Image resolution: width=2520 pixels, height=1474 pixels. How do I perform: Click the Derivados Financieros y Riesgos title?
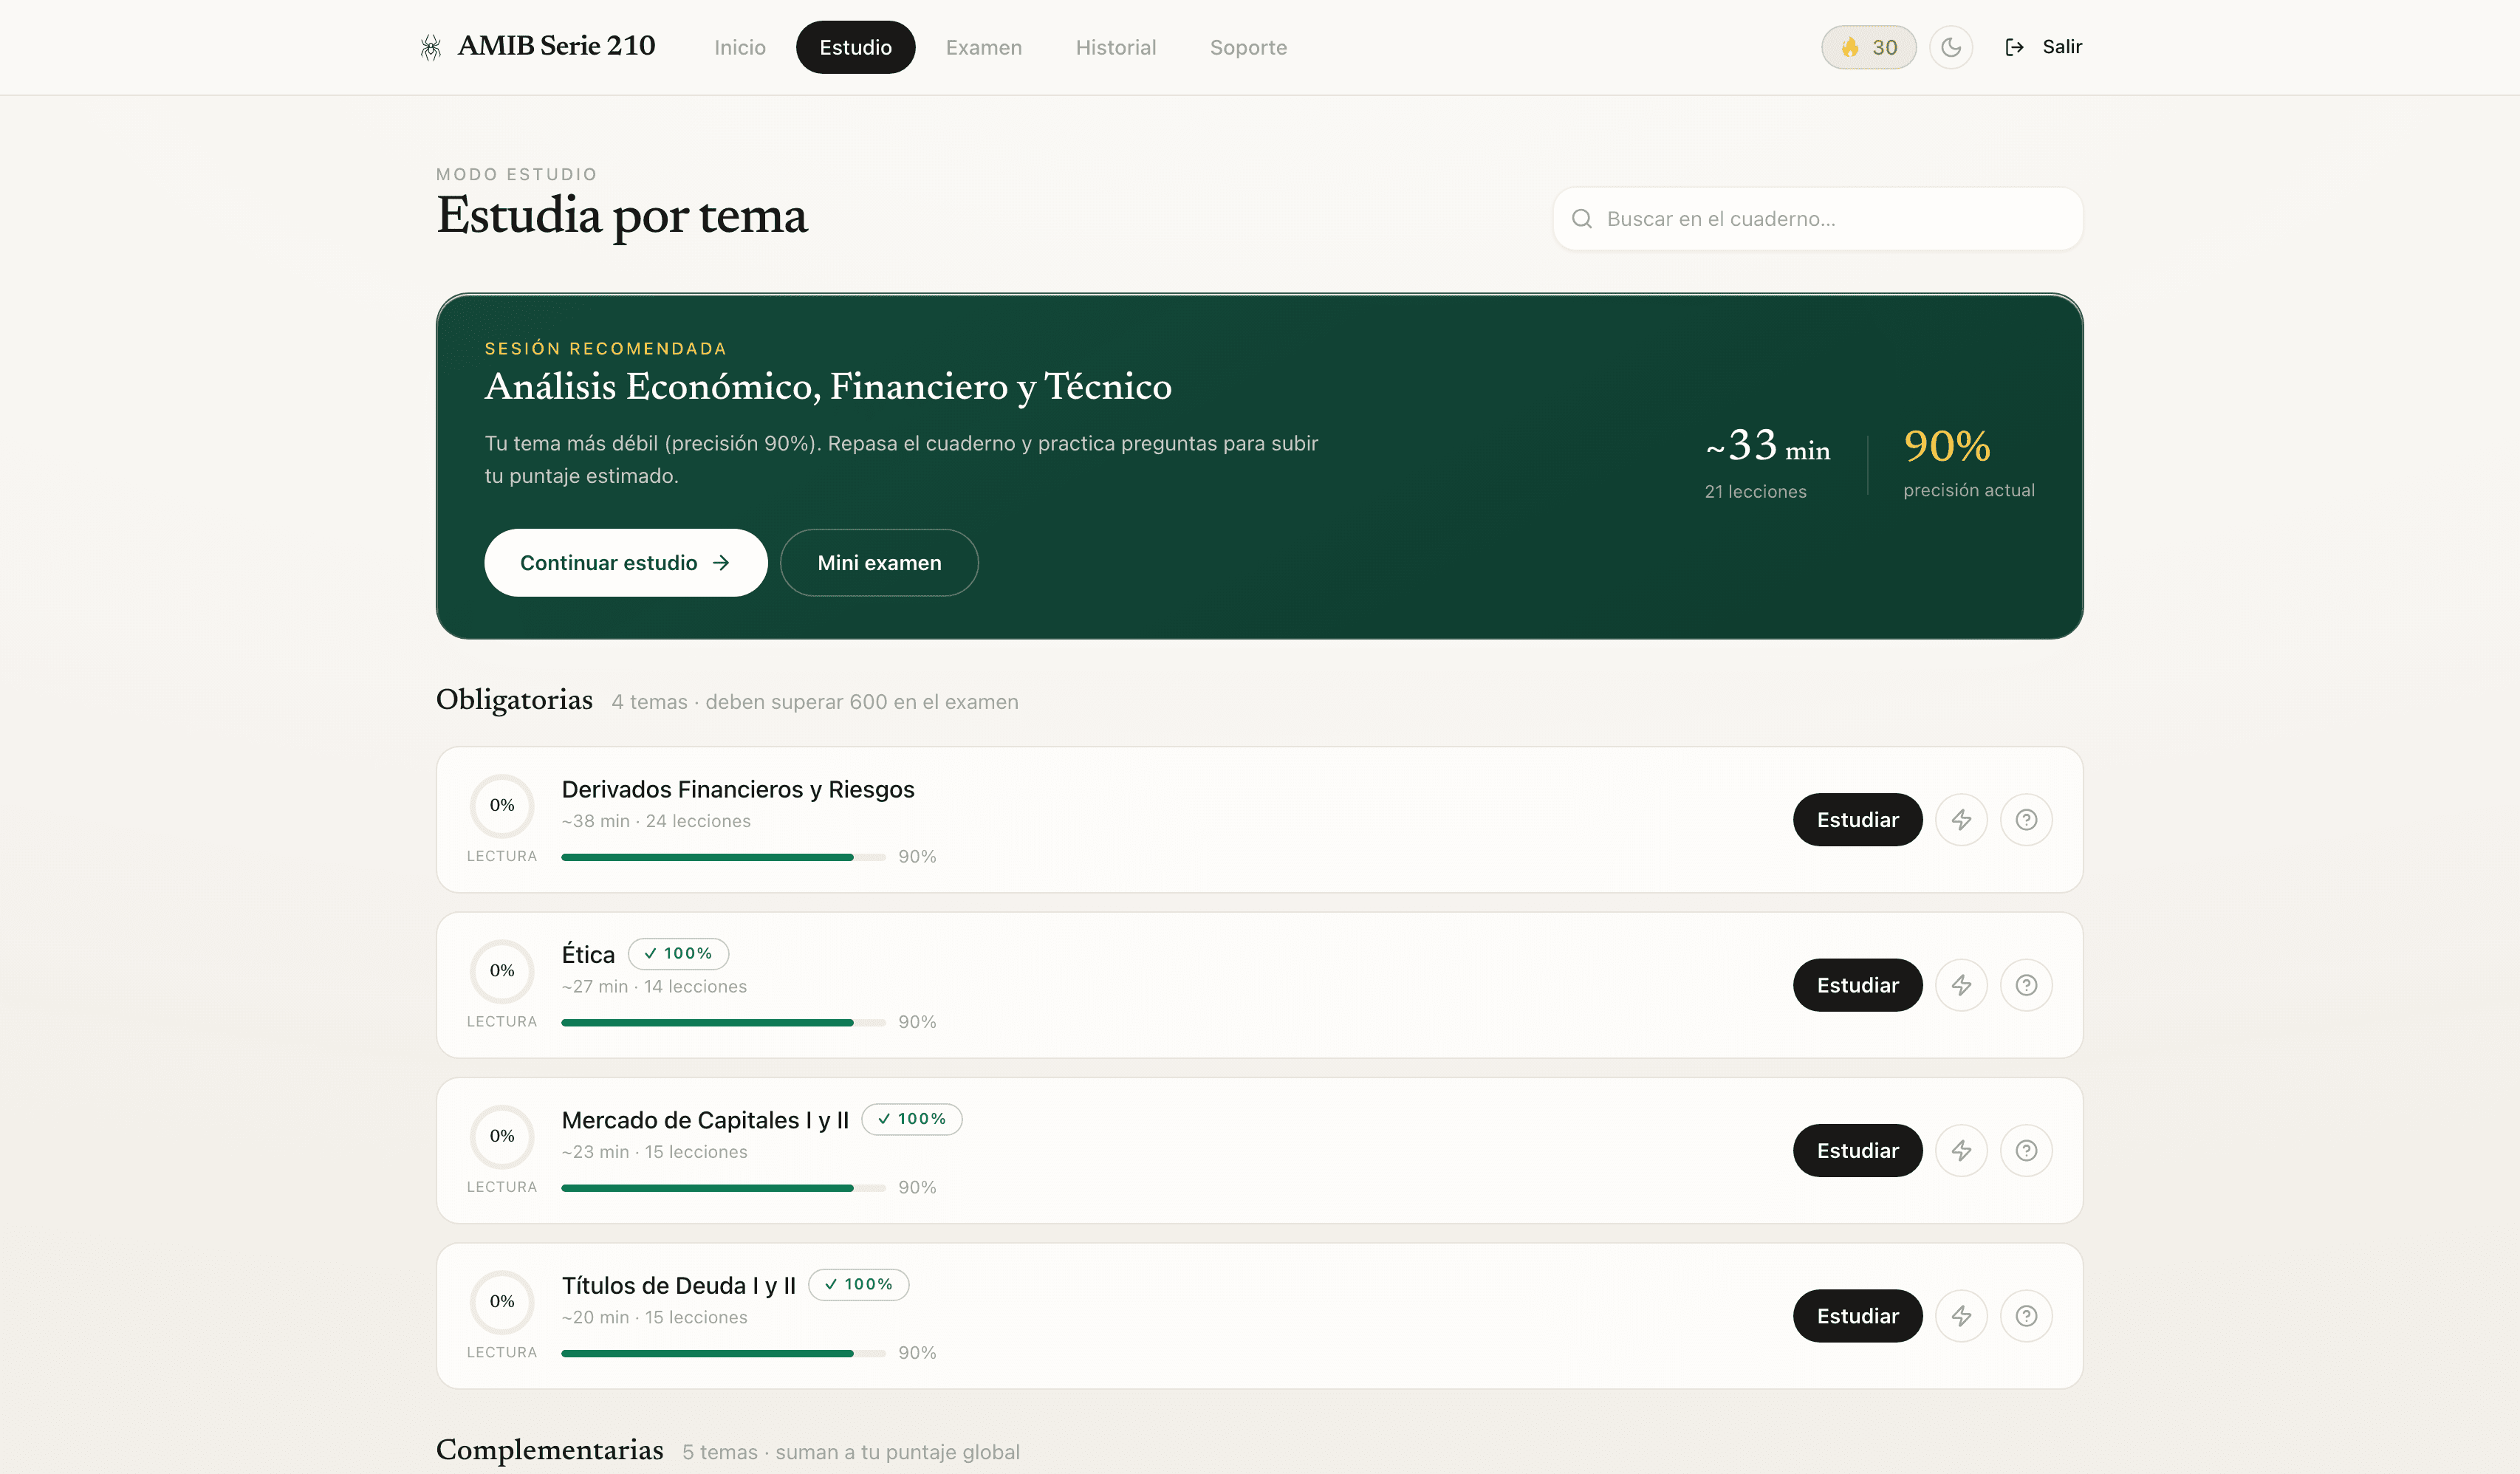pyautogui.click(x=737, y=790)
